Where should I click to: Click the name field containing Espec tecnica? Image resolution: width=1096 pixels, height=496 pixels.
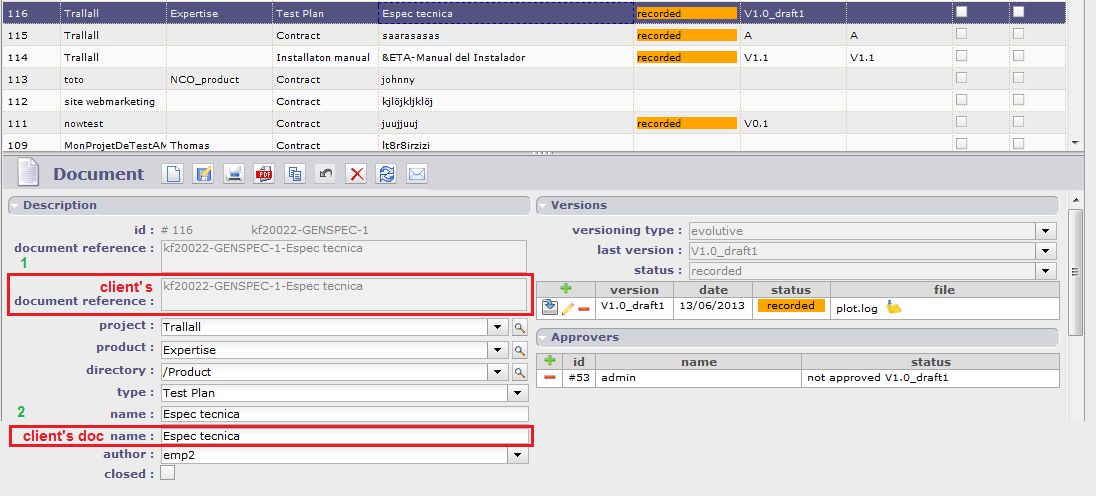tap(343, 414)
